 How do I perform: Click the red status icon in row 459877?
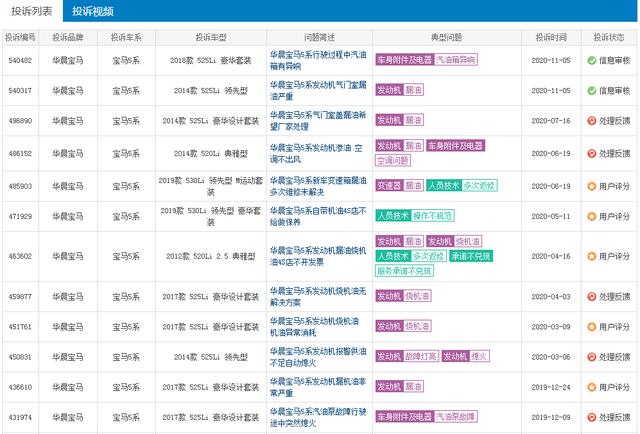591,297
